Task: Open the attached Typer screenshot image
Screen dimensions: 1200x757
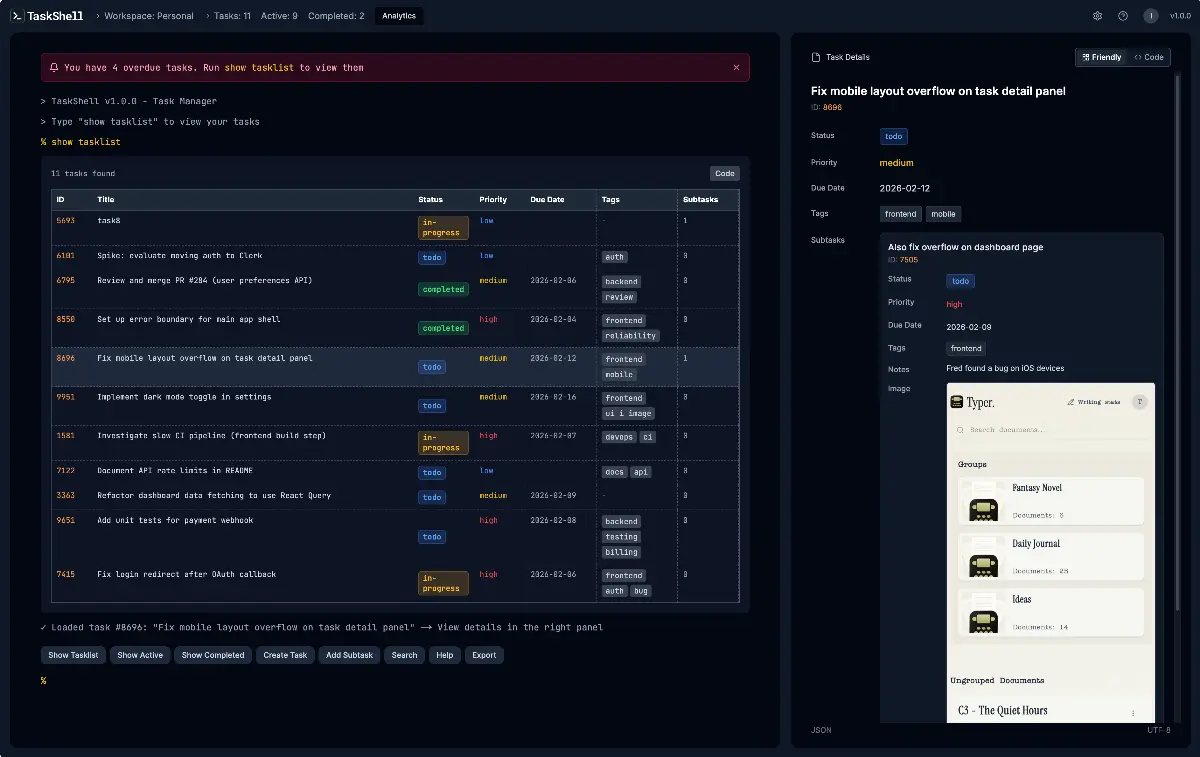Action: pyautogui.click(x=1050, y=553)
